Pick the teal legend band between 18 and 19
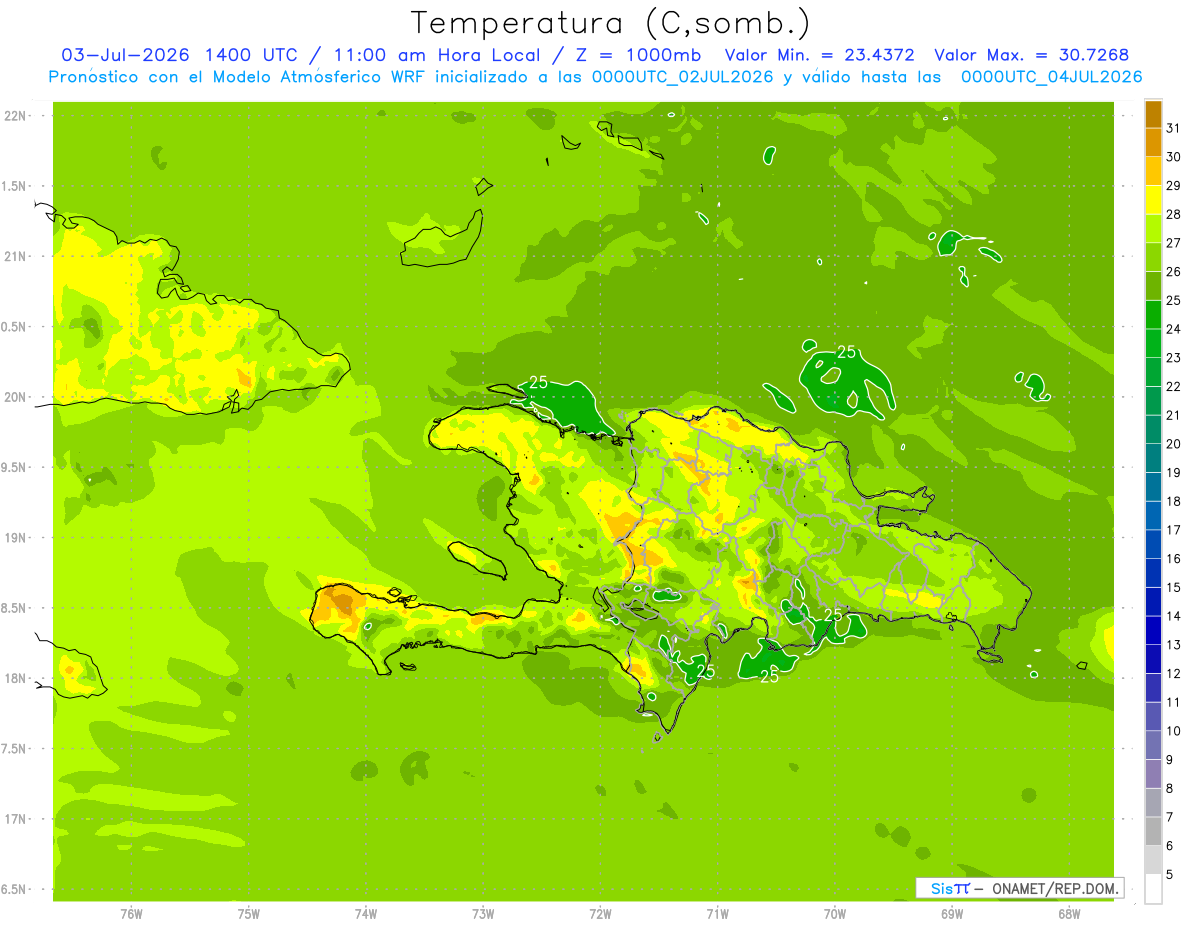 click(x=1153, y=487)
